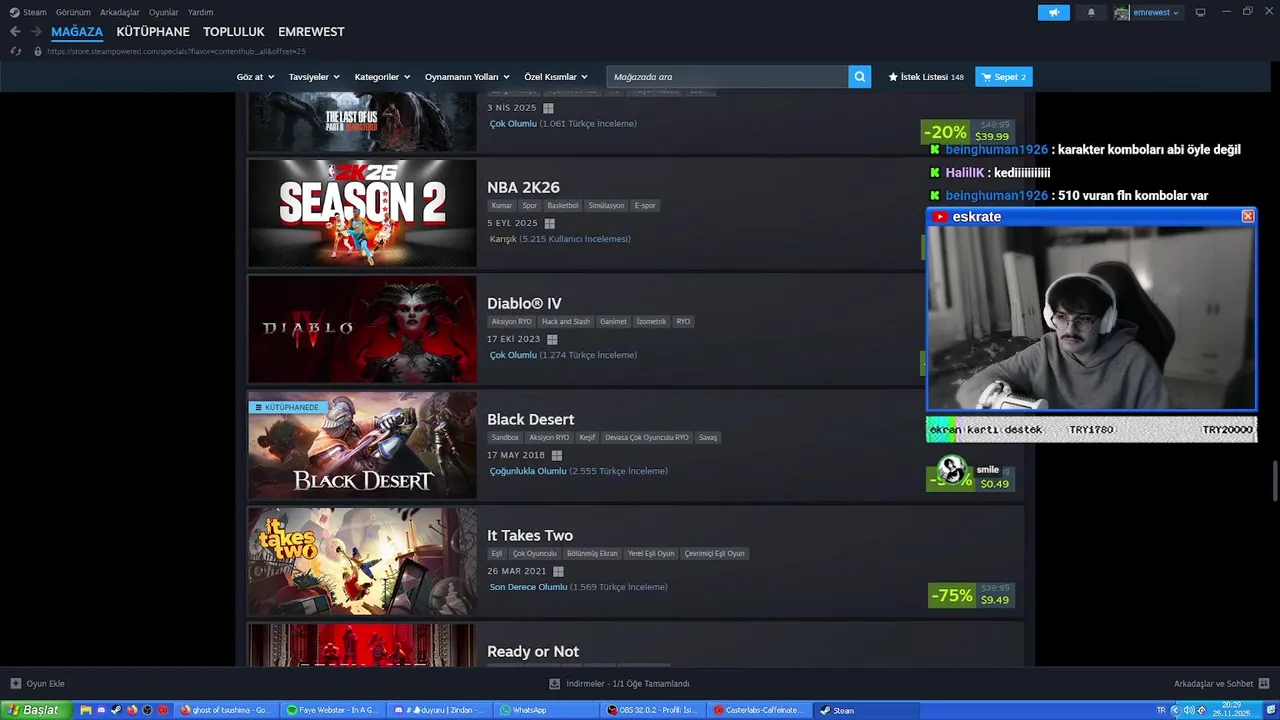Screen dimensions: 1280x720
Task: Select the Ganimet tag on Diablo IV
Action: (613, 322)
